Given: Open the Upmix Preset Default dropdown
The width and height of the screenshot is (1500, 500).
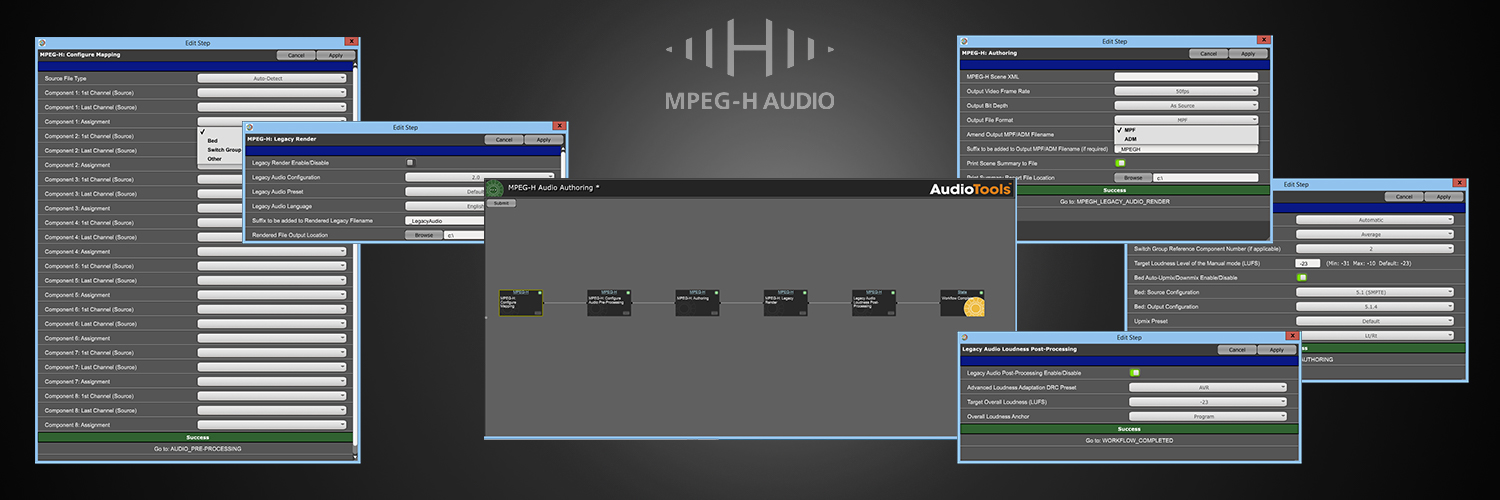Looking at the screenshot, I should pyautogui.click(x=1376, y=321).
